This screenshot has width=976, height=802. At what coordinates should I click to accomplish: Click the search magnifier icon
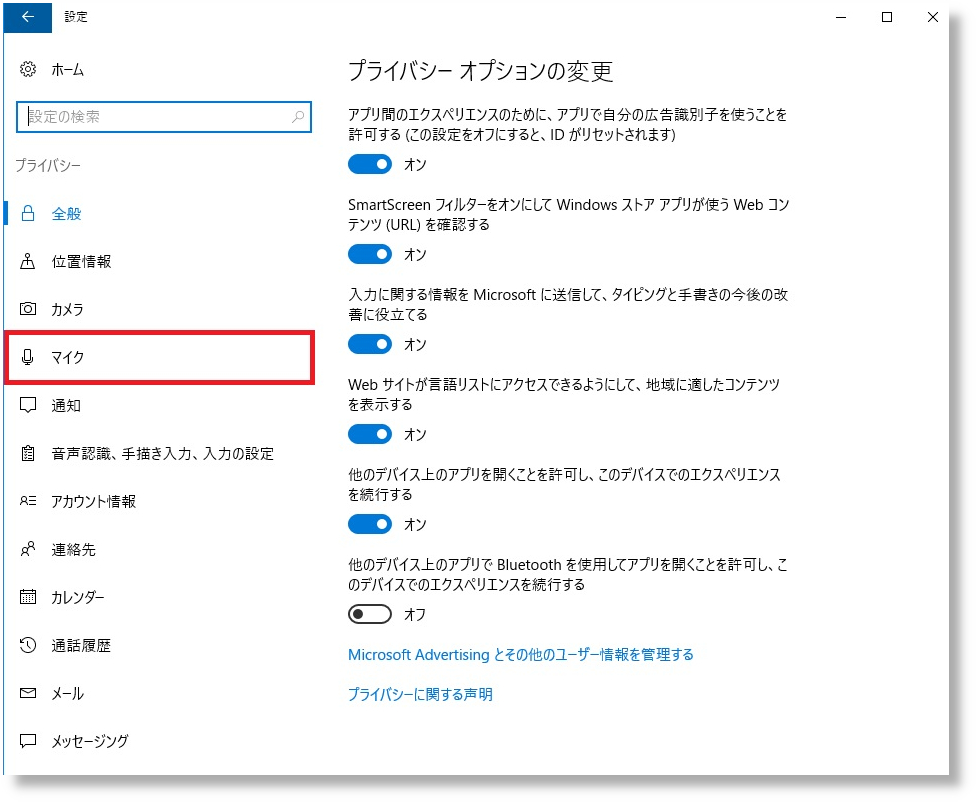(298, 117)
